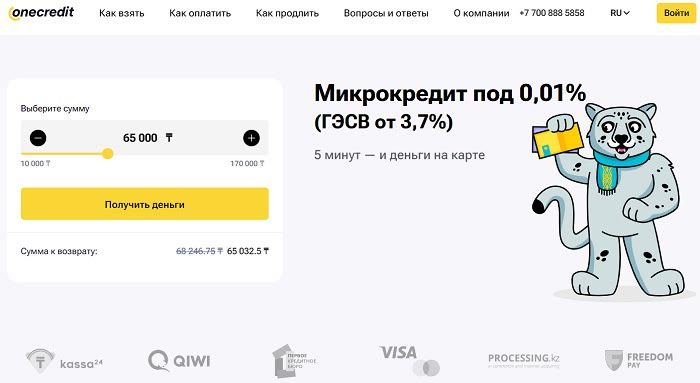Click the PROCESSING.kz logo

point(523,361)
